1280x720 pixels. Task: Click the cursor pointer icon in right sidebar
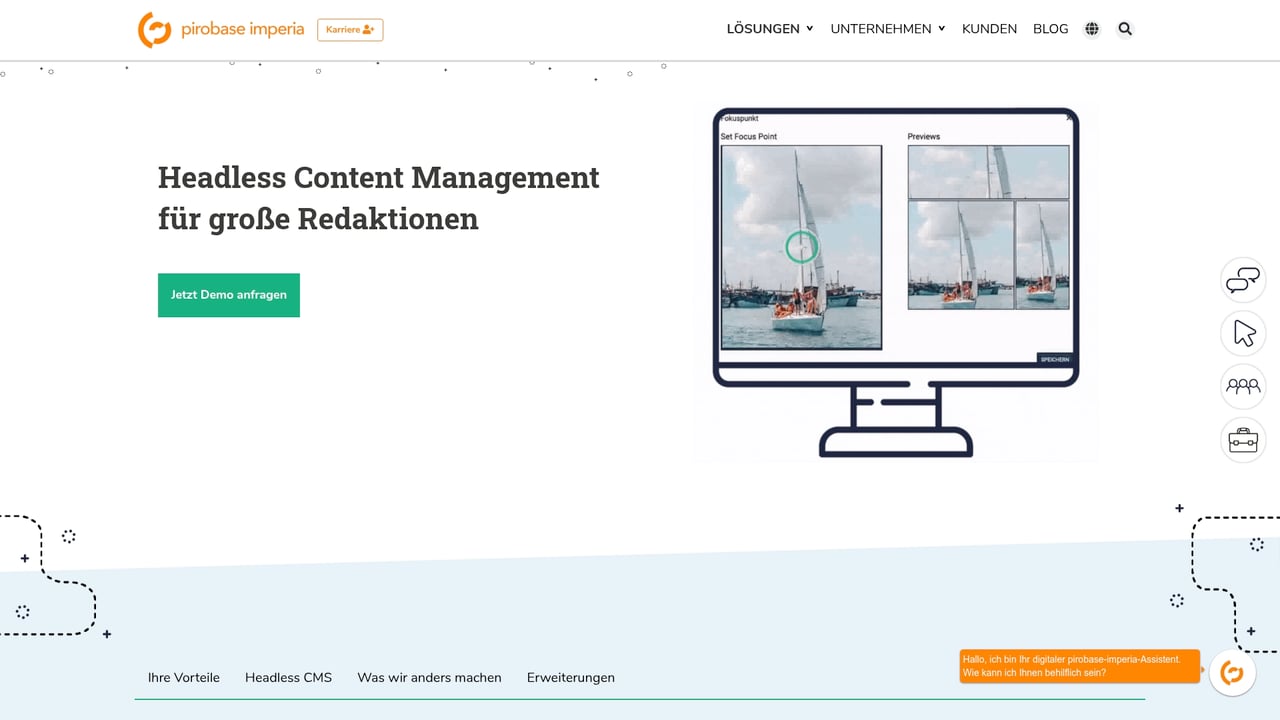click(x=1243, y=333)
